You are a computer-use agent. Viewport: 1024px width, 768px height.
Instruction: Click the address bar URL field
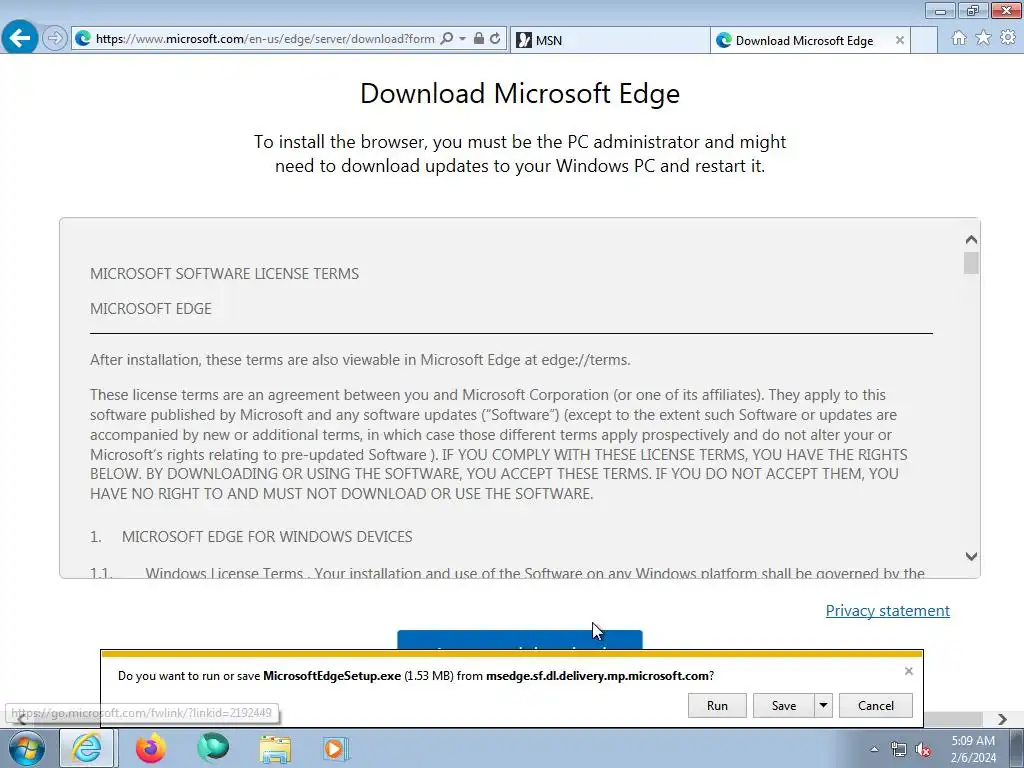pyautogui.click(x=264, y=39)
